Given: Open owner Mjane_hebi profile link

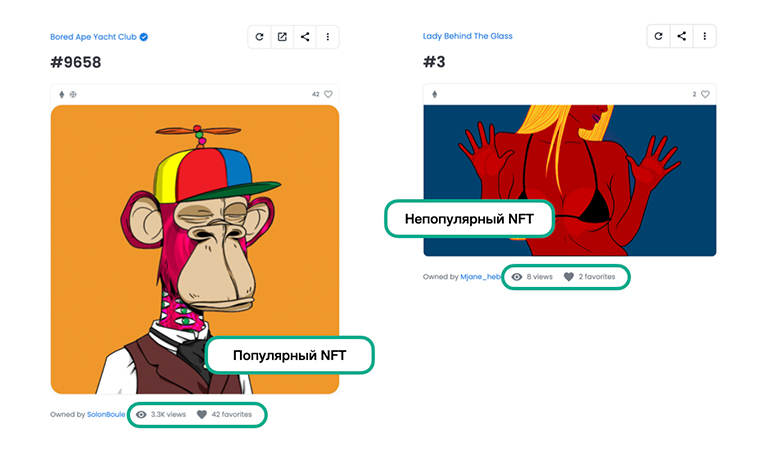Looking at the screenshot, I should (479, 276).
